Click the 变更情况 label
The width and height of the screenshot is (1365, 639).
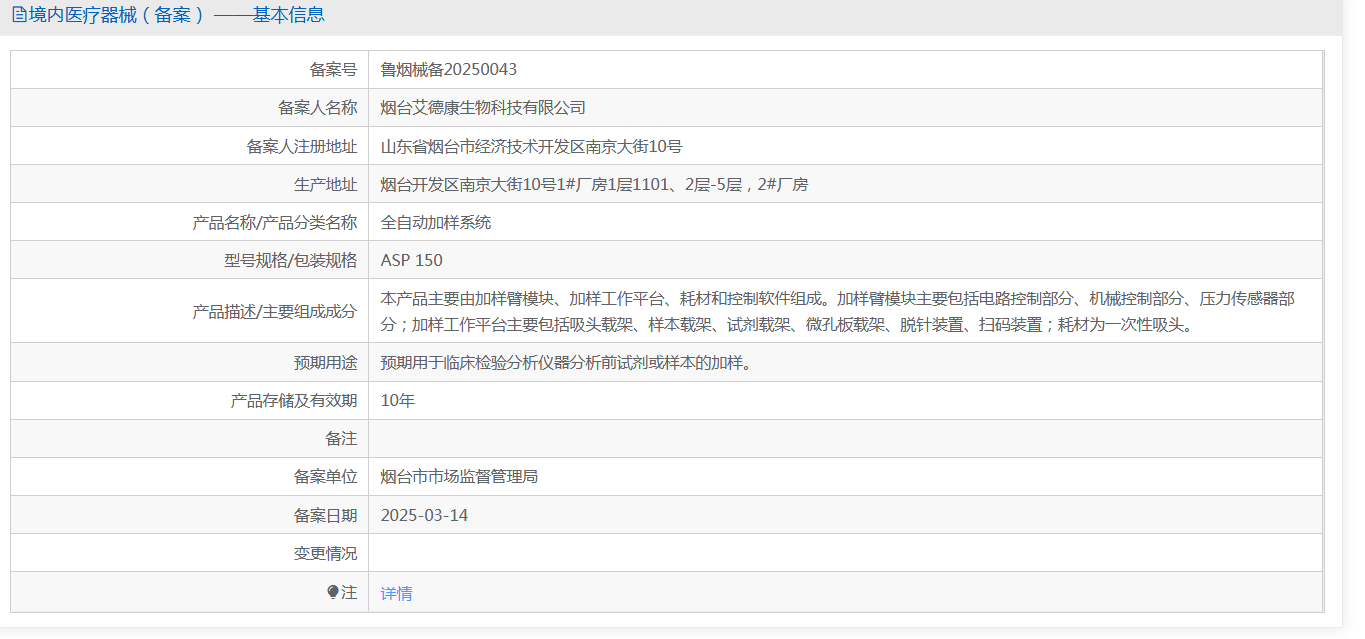(x=325, y=553)
